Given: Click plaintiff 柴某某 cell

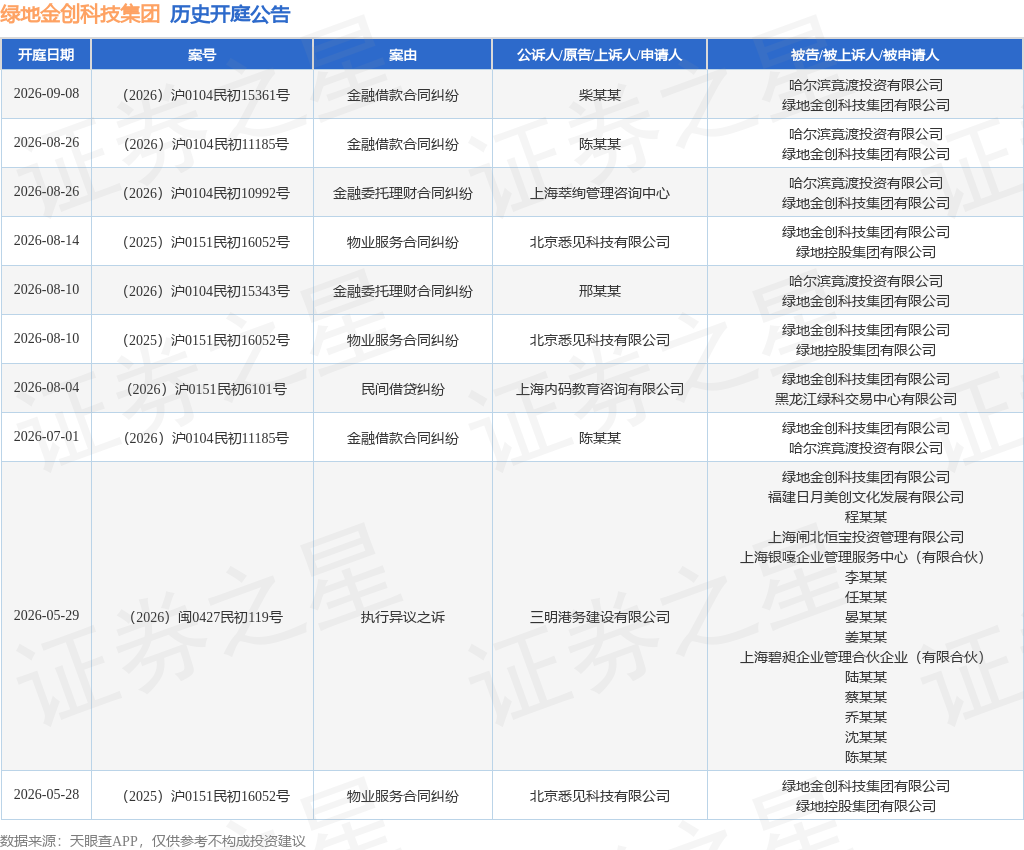Looking at the screenshot, I should [x=600, y=95].
